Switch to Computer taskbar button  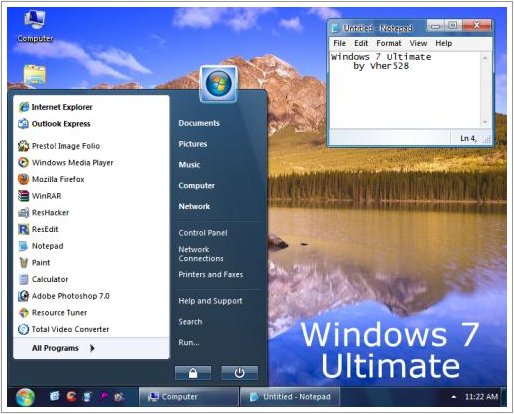(x=189, y=397)
